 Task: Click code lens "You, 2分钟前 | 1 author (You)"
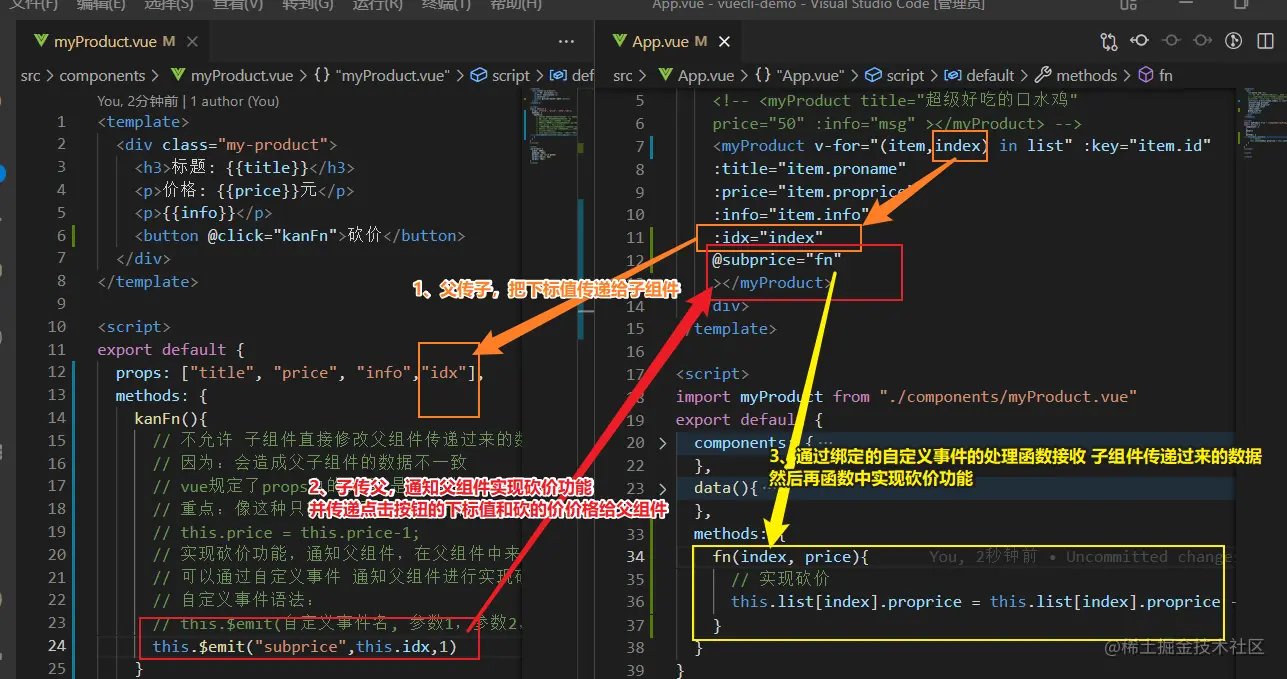188,101
